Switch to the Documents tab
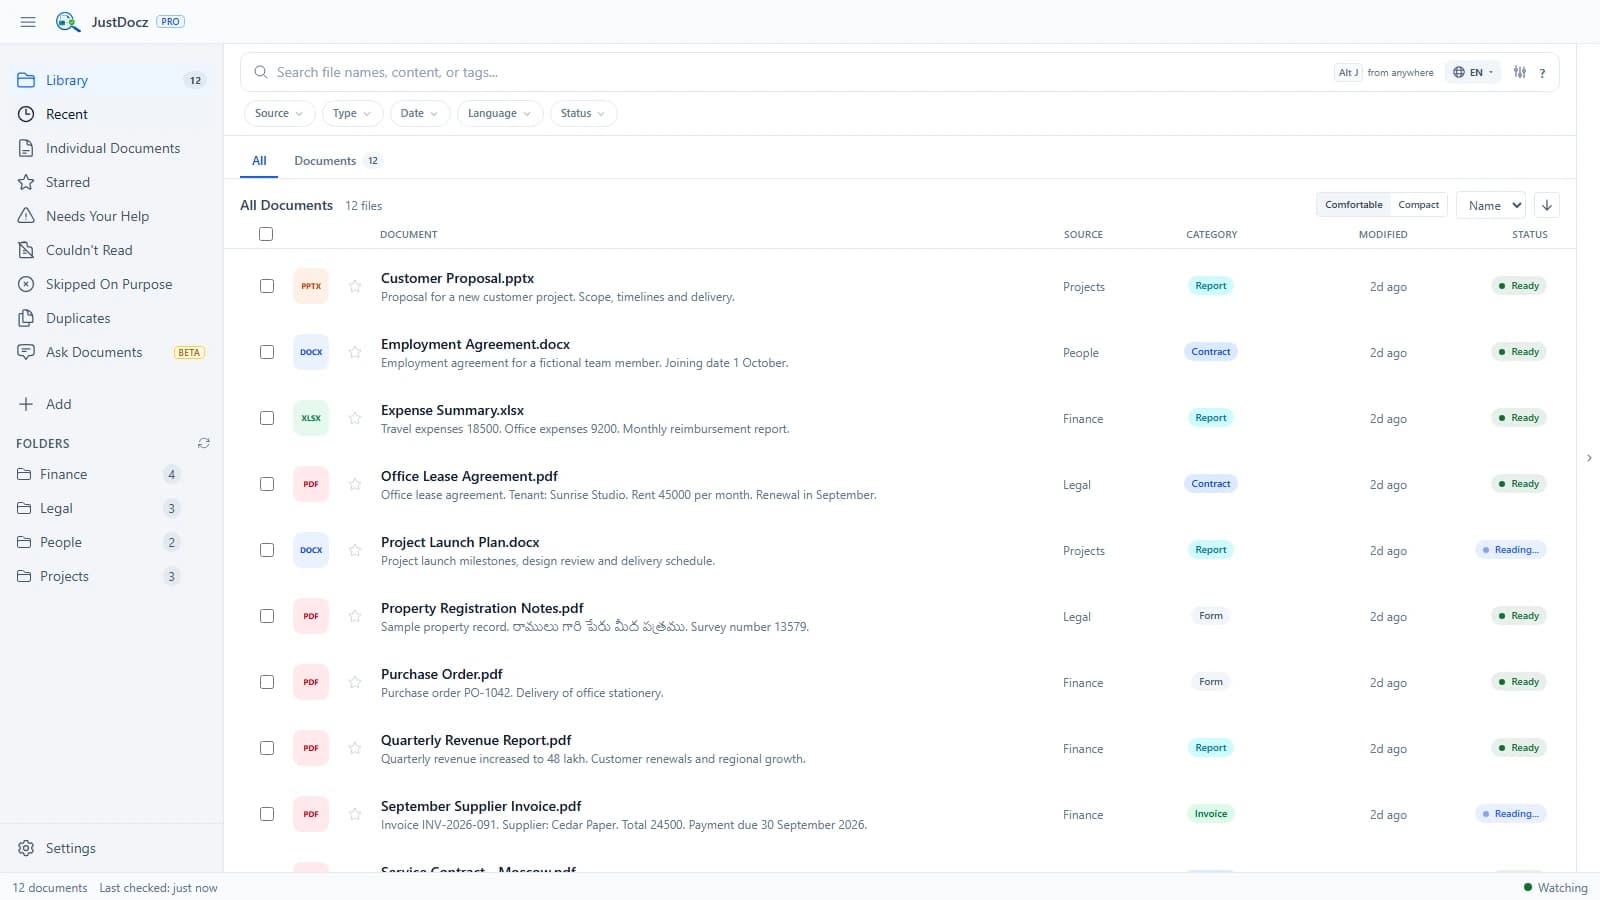The image size is (1600, 900). (x=336, y=160)
